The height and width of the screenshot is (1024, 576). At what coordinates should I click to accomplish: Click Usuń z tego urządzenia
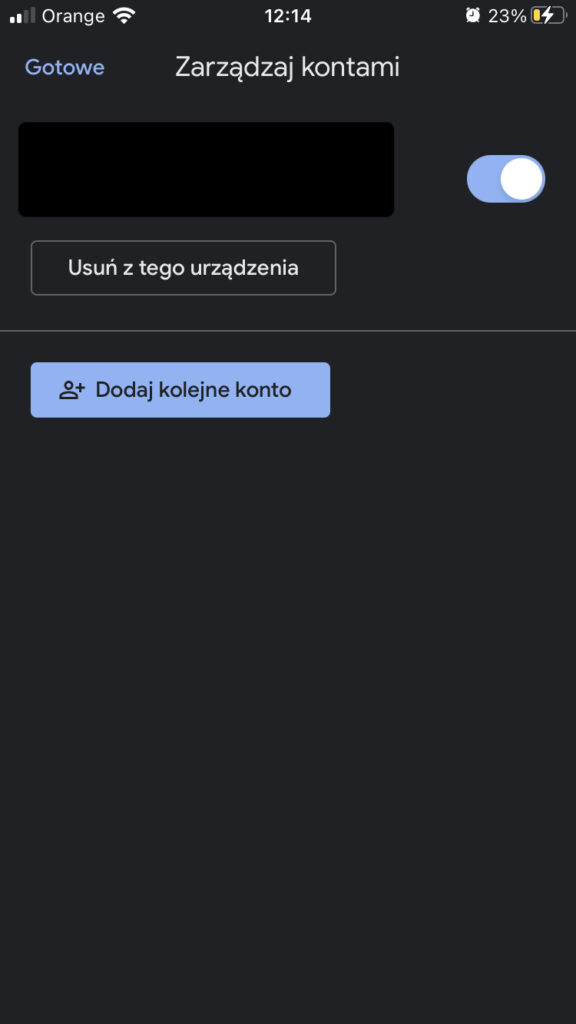click(183, 267)
